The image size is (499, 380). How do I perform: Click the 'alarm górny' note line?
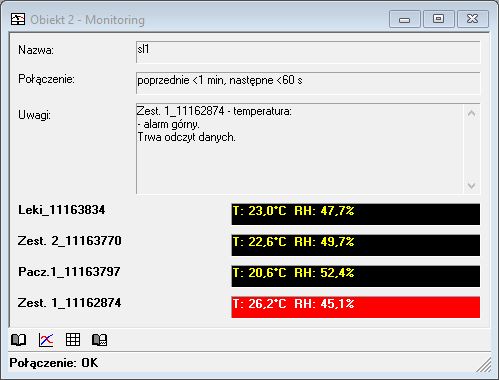click(x=168, y=124)
